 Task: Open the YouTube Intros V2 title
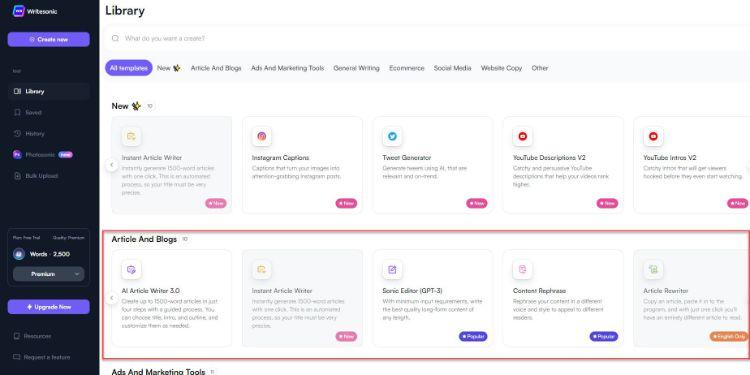pyautogui.click(x=670, y=157)
